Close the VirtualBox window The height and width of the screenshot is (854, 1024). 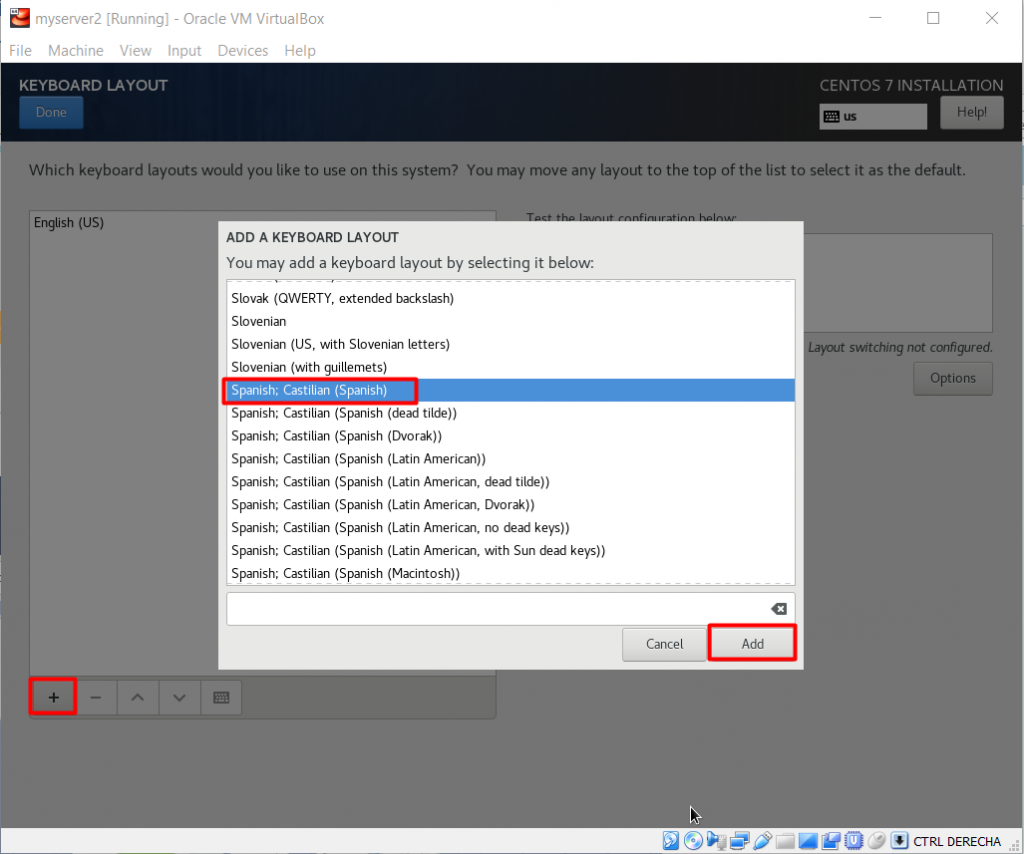point(991,18)
